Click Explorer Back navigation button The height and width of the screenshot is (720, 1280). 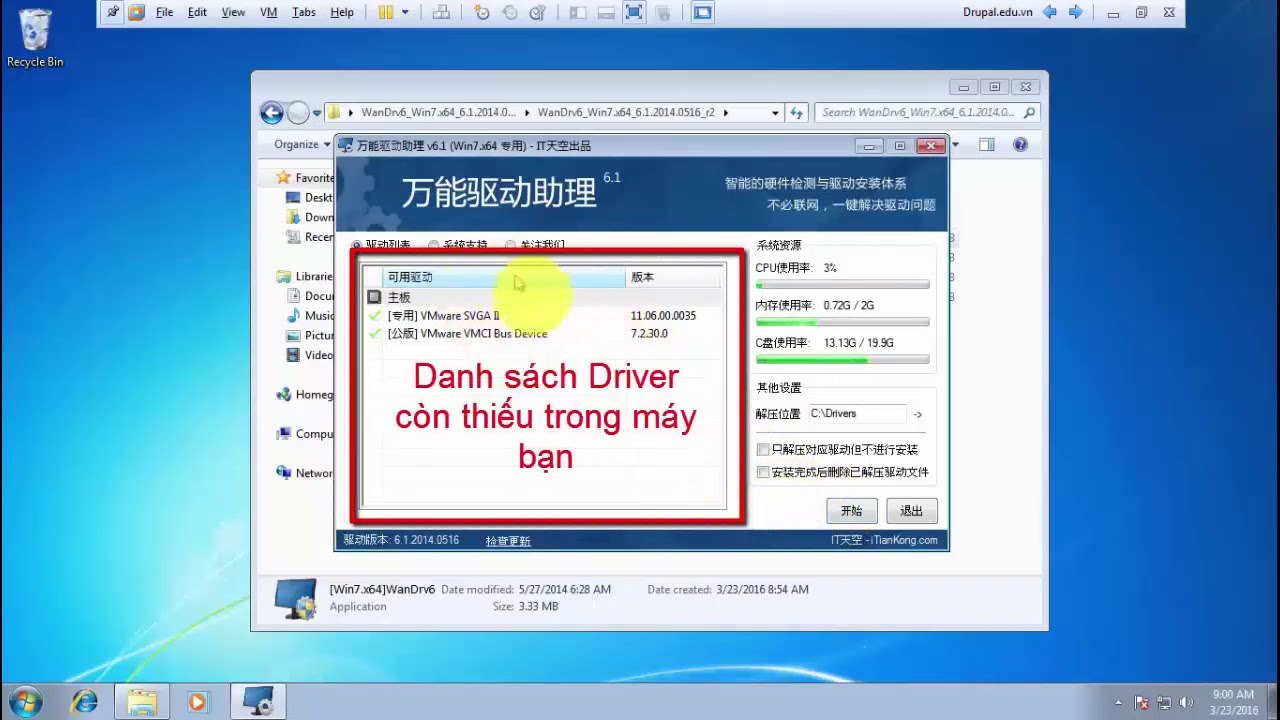click(x=272, y=113)
